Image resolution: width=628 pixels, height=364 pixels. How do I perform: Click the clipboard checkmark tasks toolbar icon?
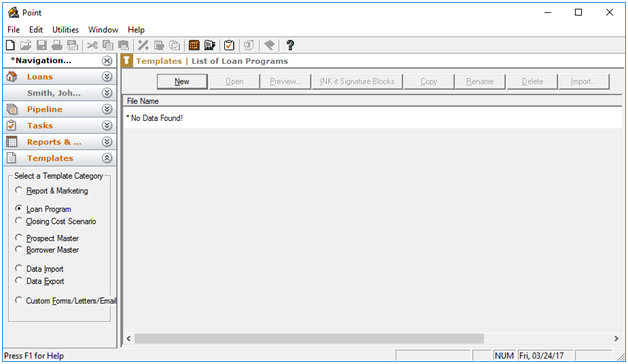(x=229, y=45)
